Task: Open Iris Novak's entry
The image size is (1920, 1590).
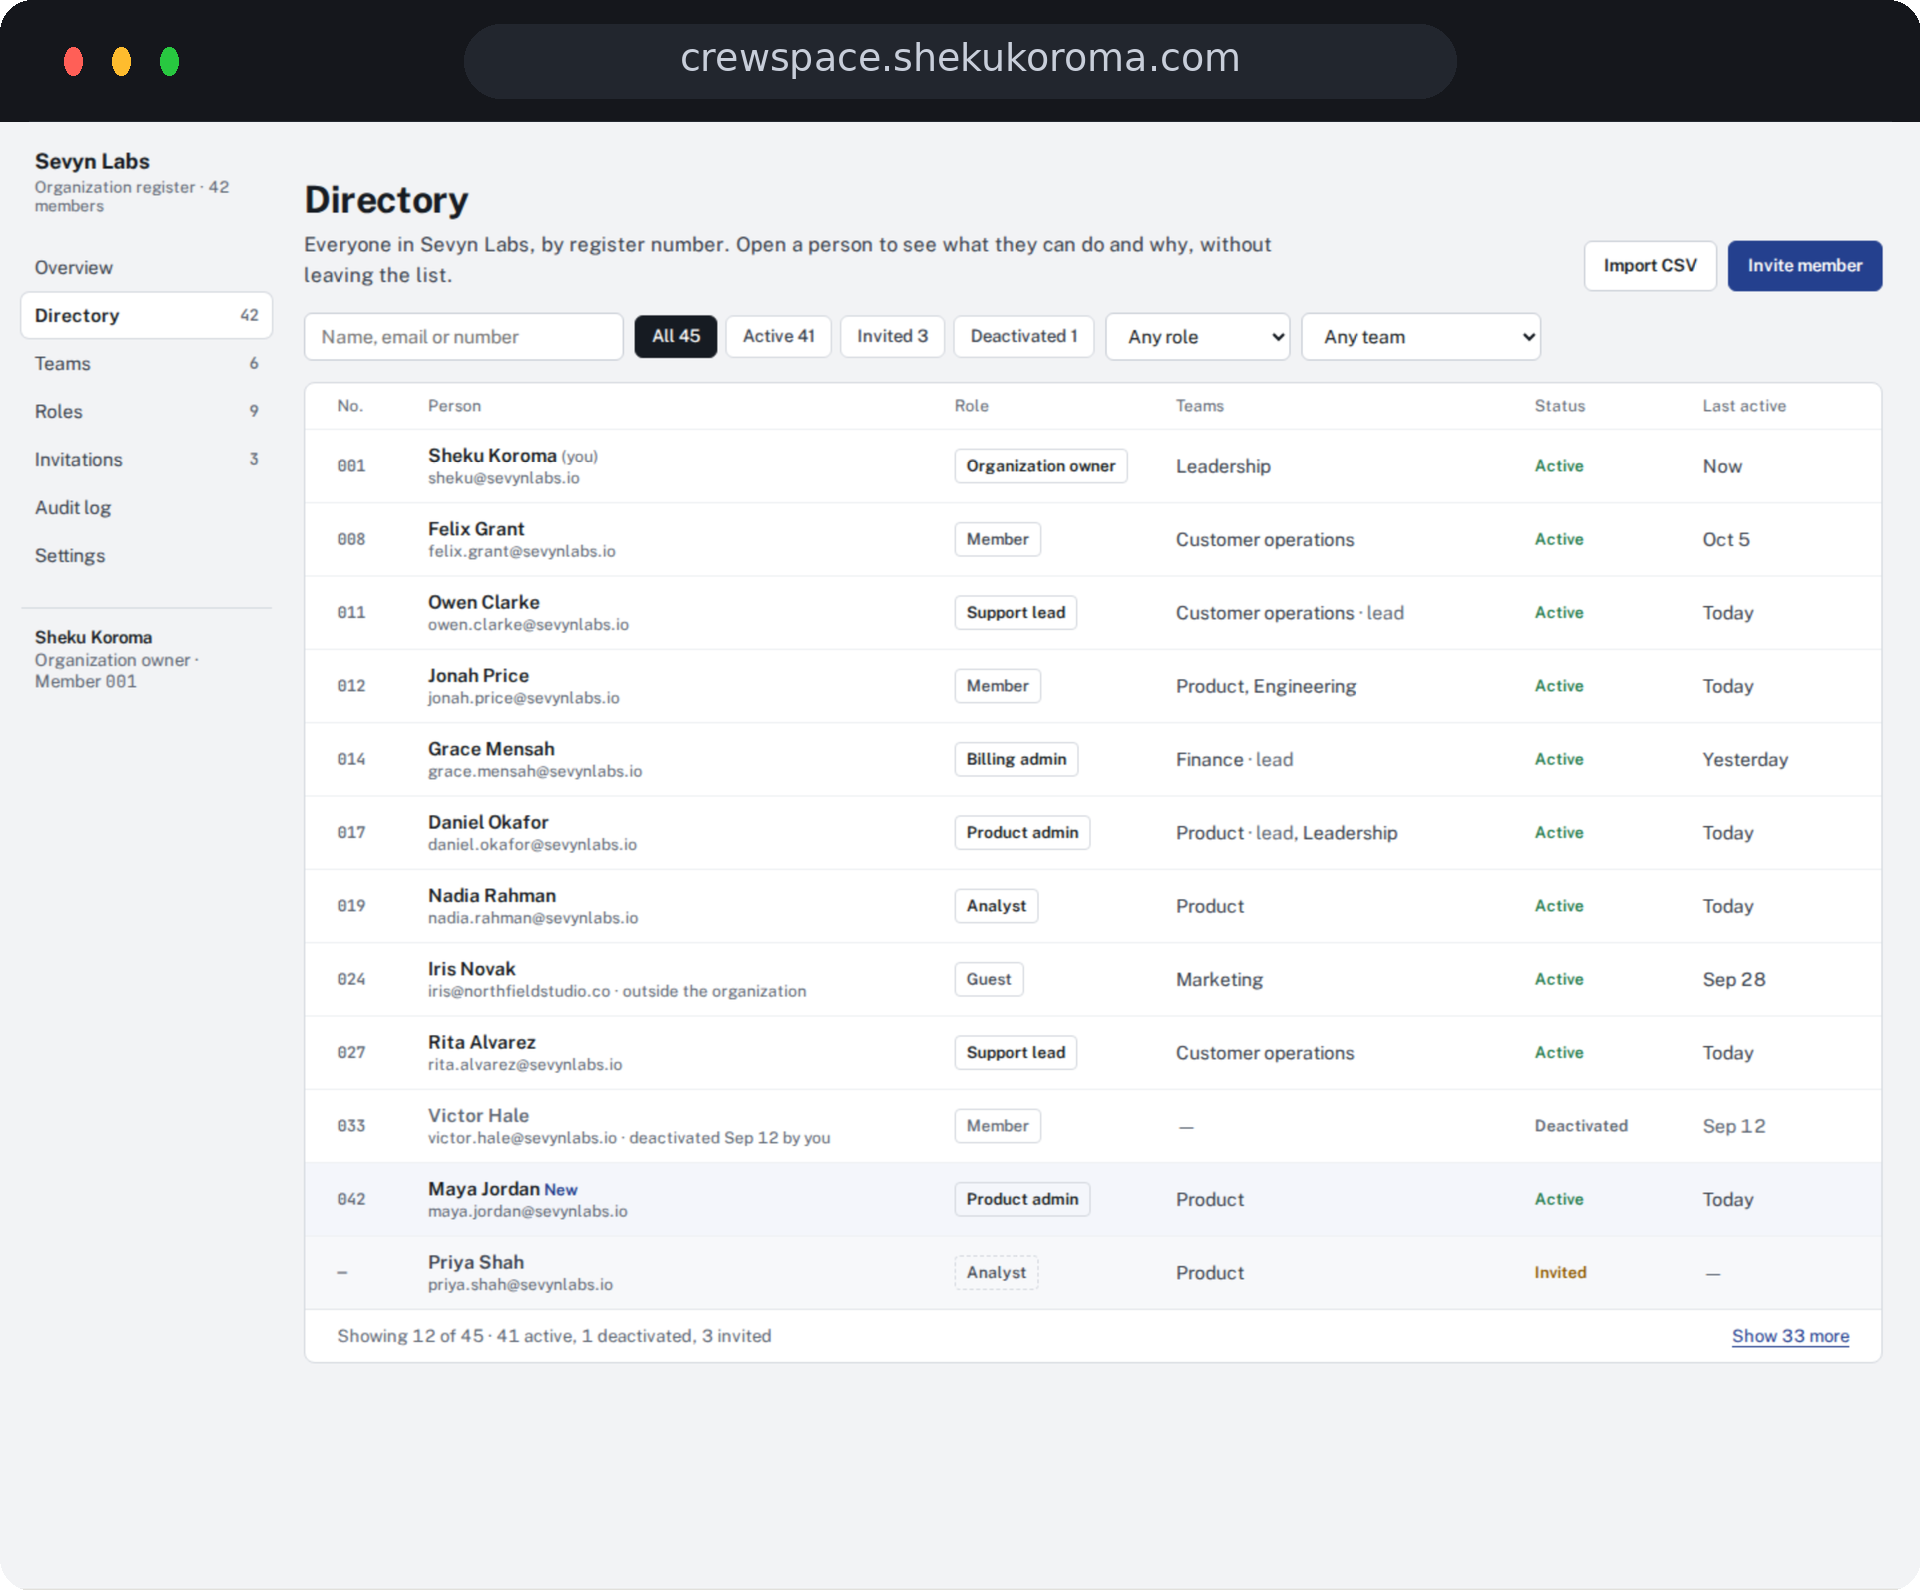Action: point(1093,980)
